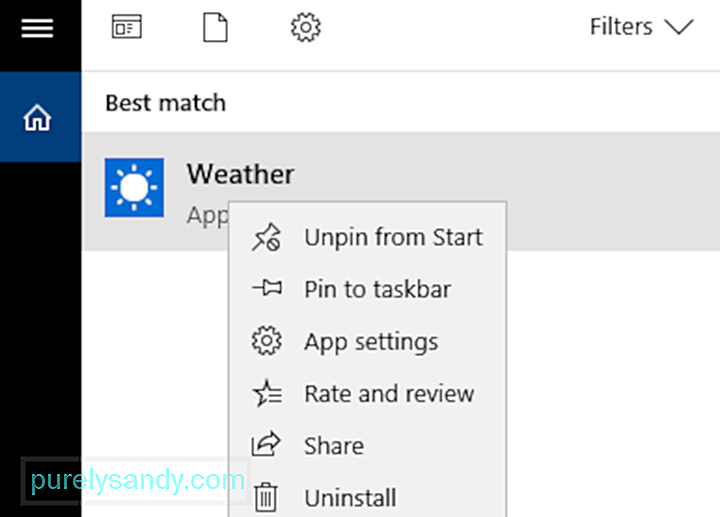Open the Weather best match result
This screenshot has width=720, height=517.
coord(402,191)
